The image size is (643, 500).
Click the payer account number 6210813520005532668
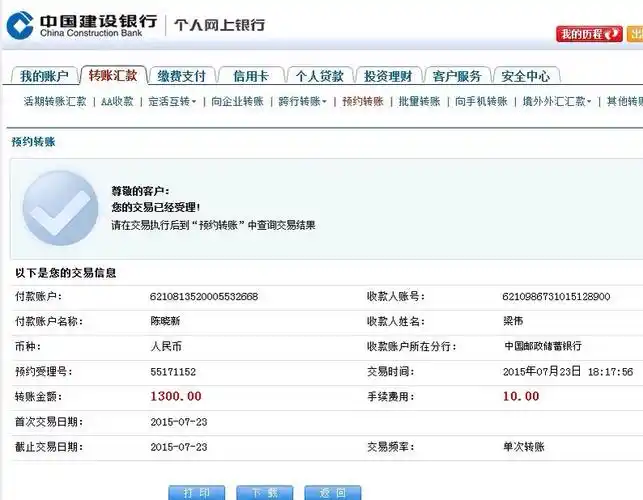point(204,297)
